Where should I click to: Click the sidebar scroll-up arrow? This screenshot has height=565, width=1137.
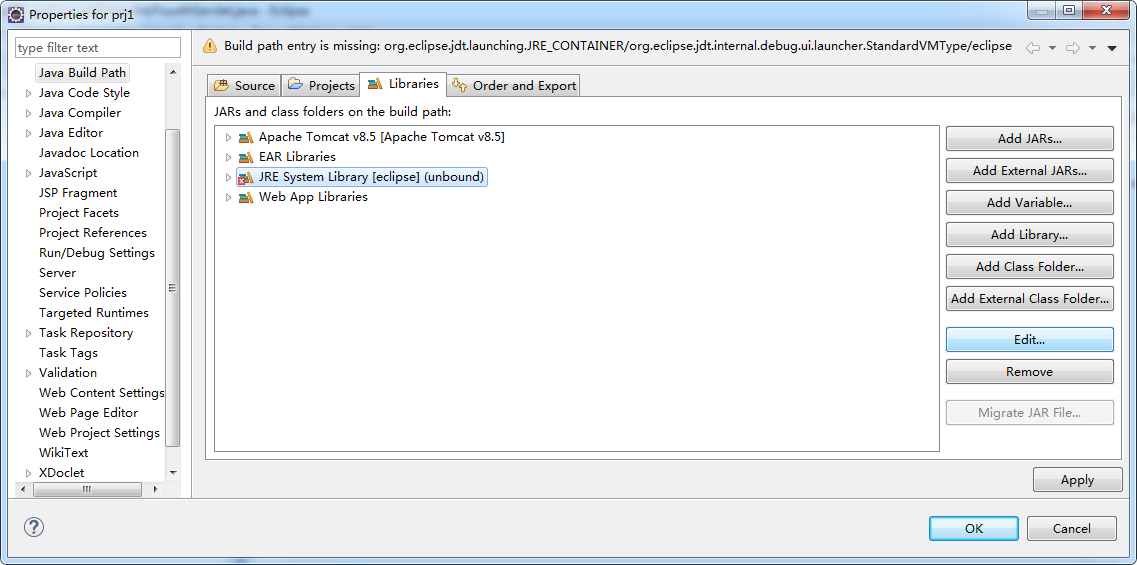pos(173,72)
